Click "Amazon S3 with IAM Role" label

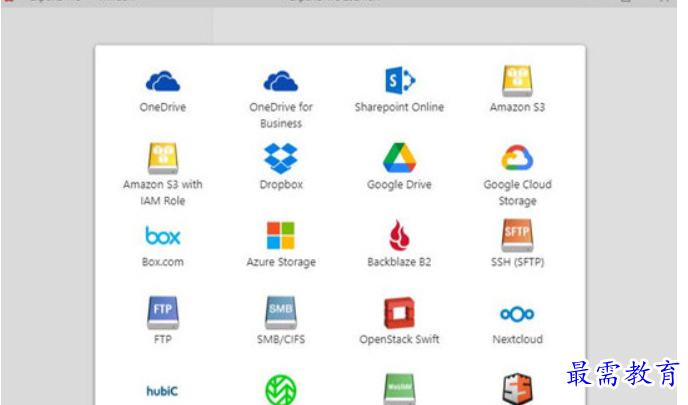[x=163, y=193]
